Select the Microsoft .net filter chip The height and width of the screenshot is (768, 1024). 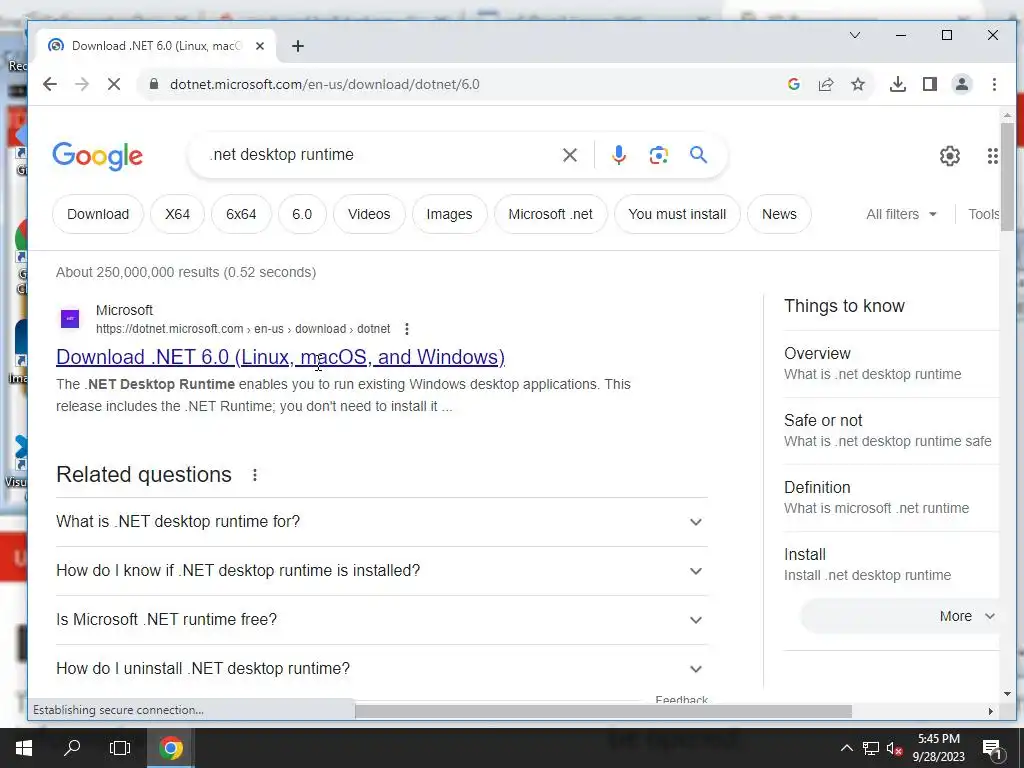click(551, 214)
